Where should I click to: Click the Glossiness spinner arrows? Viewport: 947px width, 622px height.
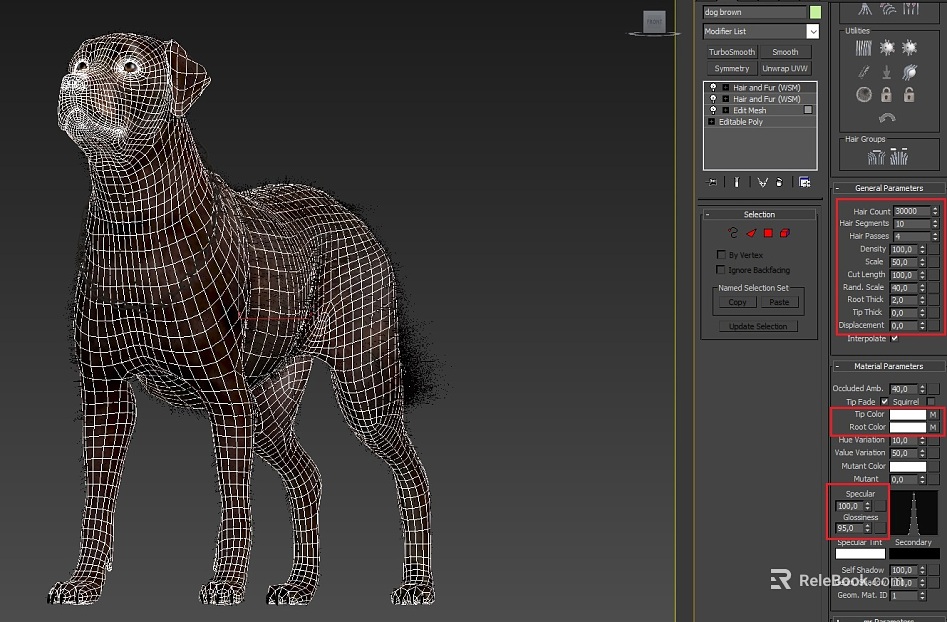tap(868, 528)
